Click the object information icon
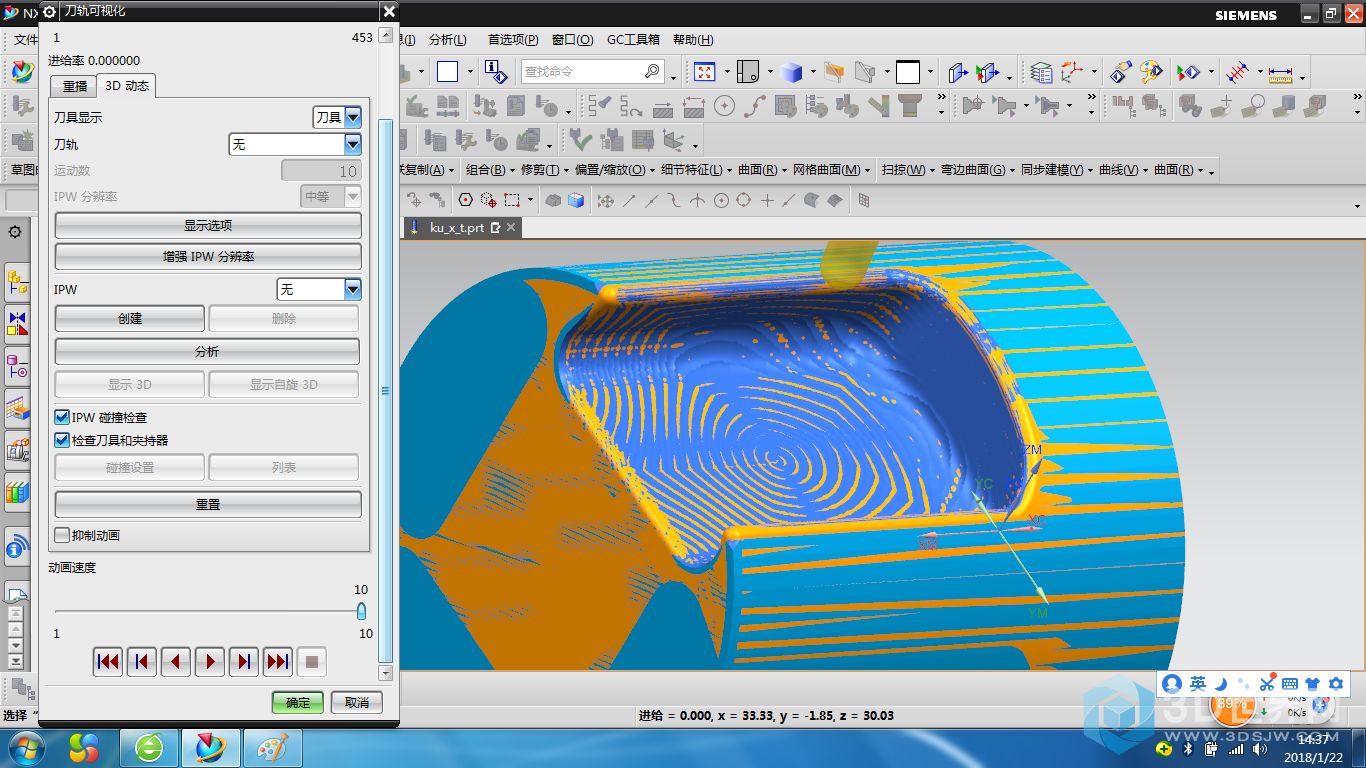This screenshot has height=768, width=1366. point(495,72)
